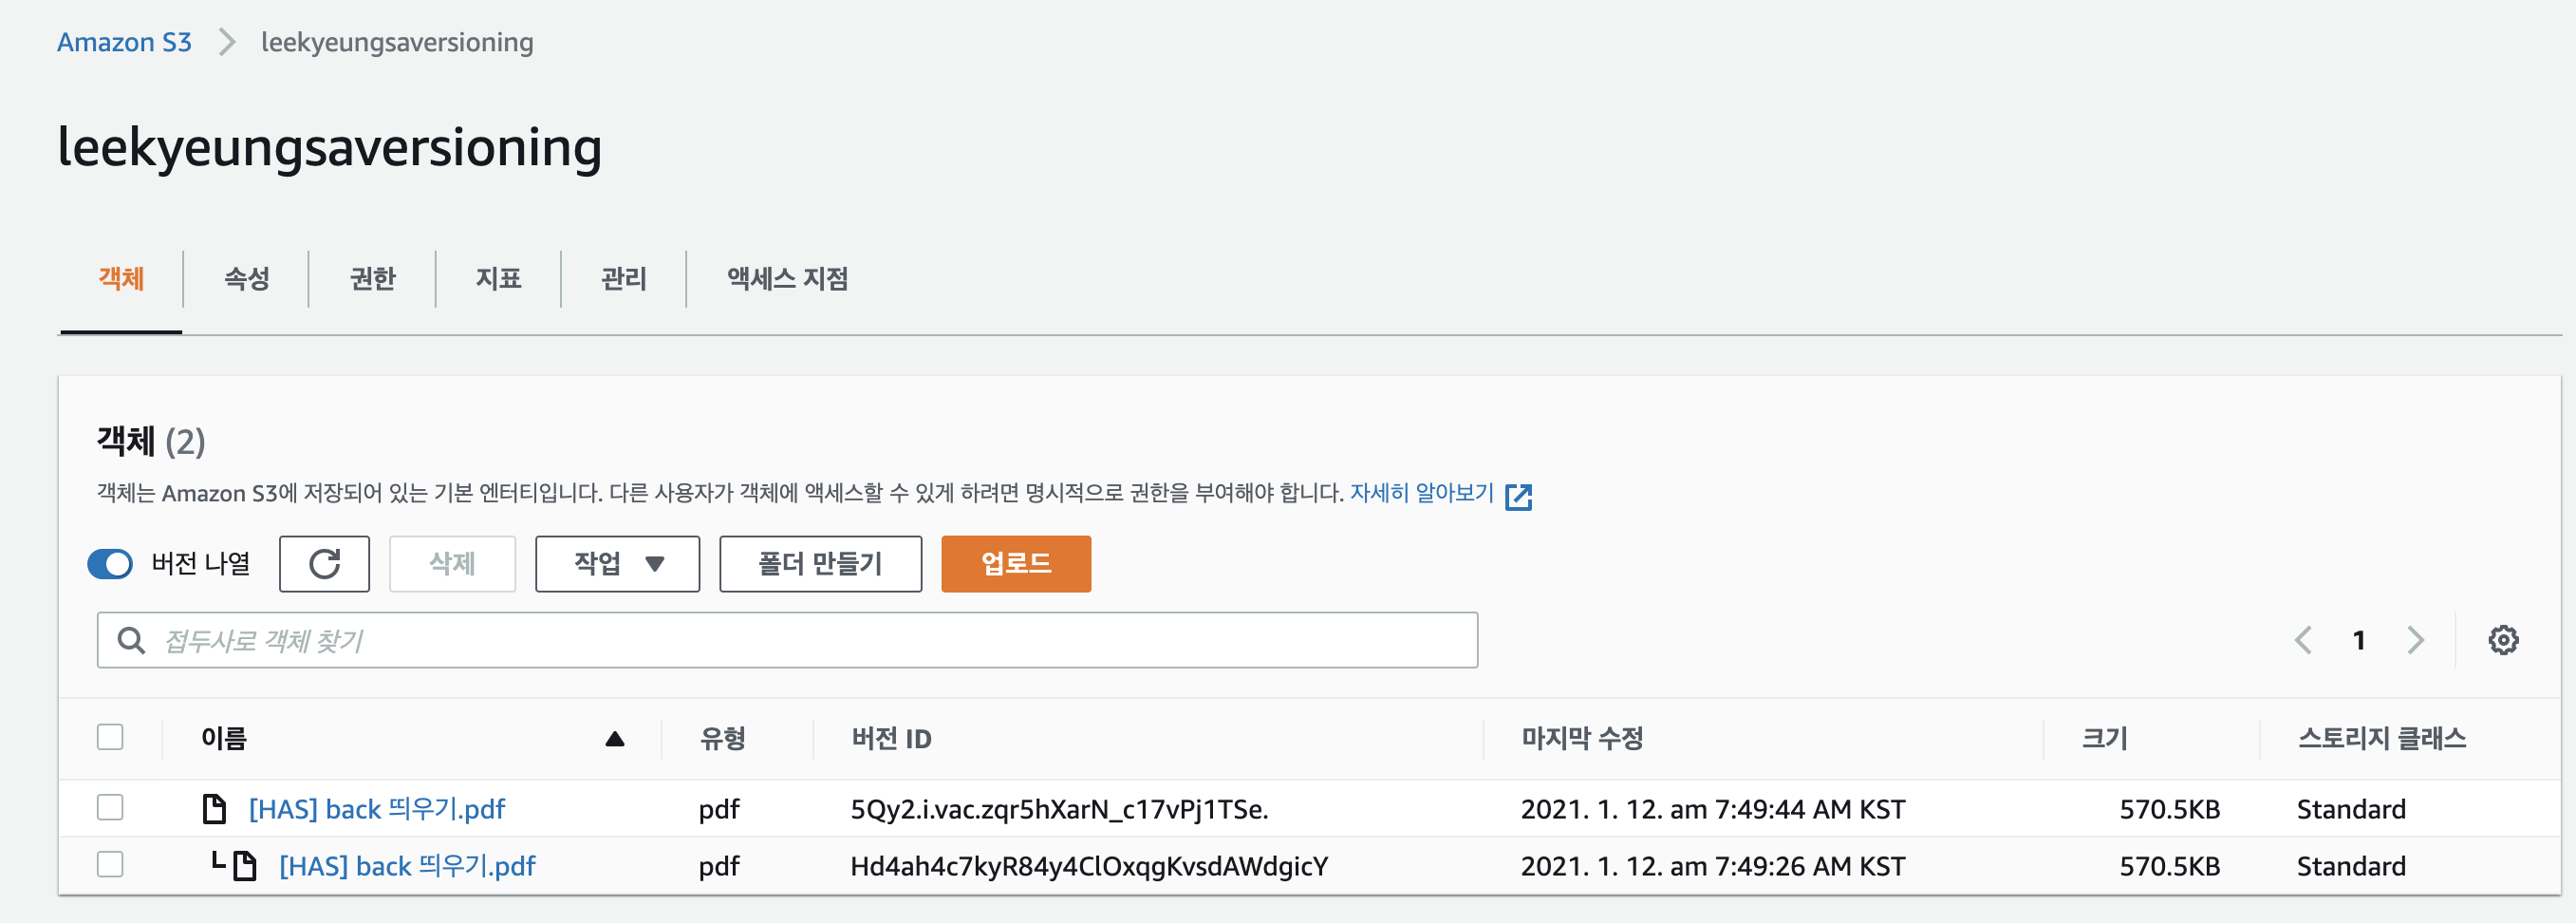The height and width of the screenshot is (923, 2576).
Task: Go to next page arrow
Action: (x=2415, y=640)
